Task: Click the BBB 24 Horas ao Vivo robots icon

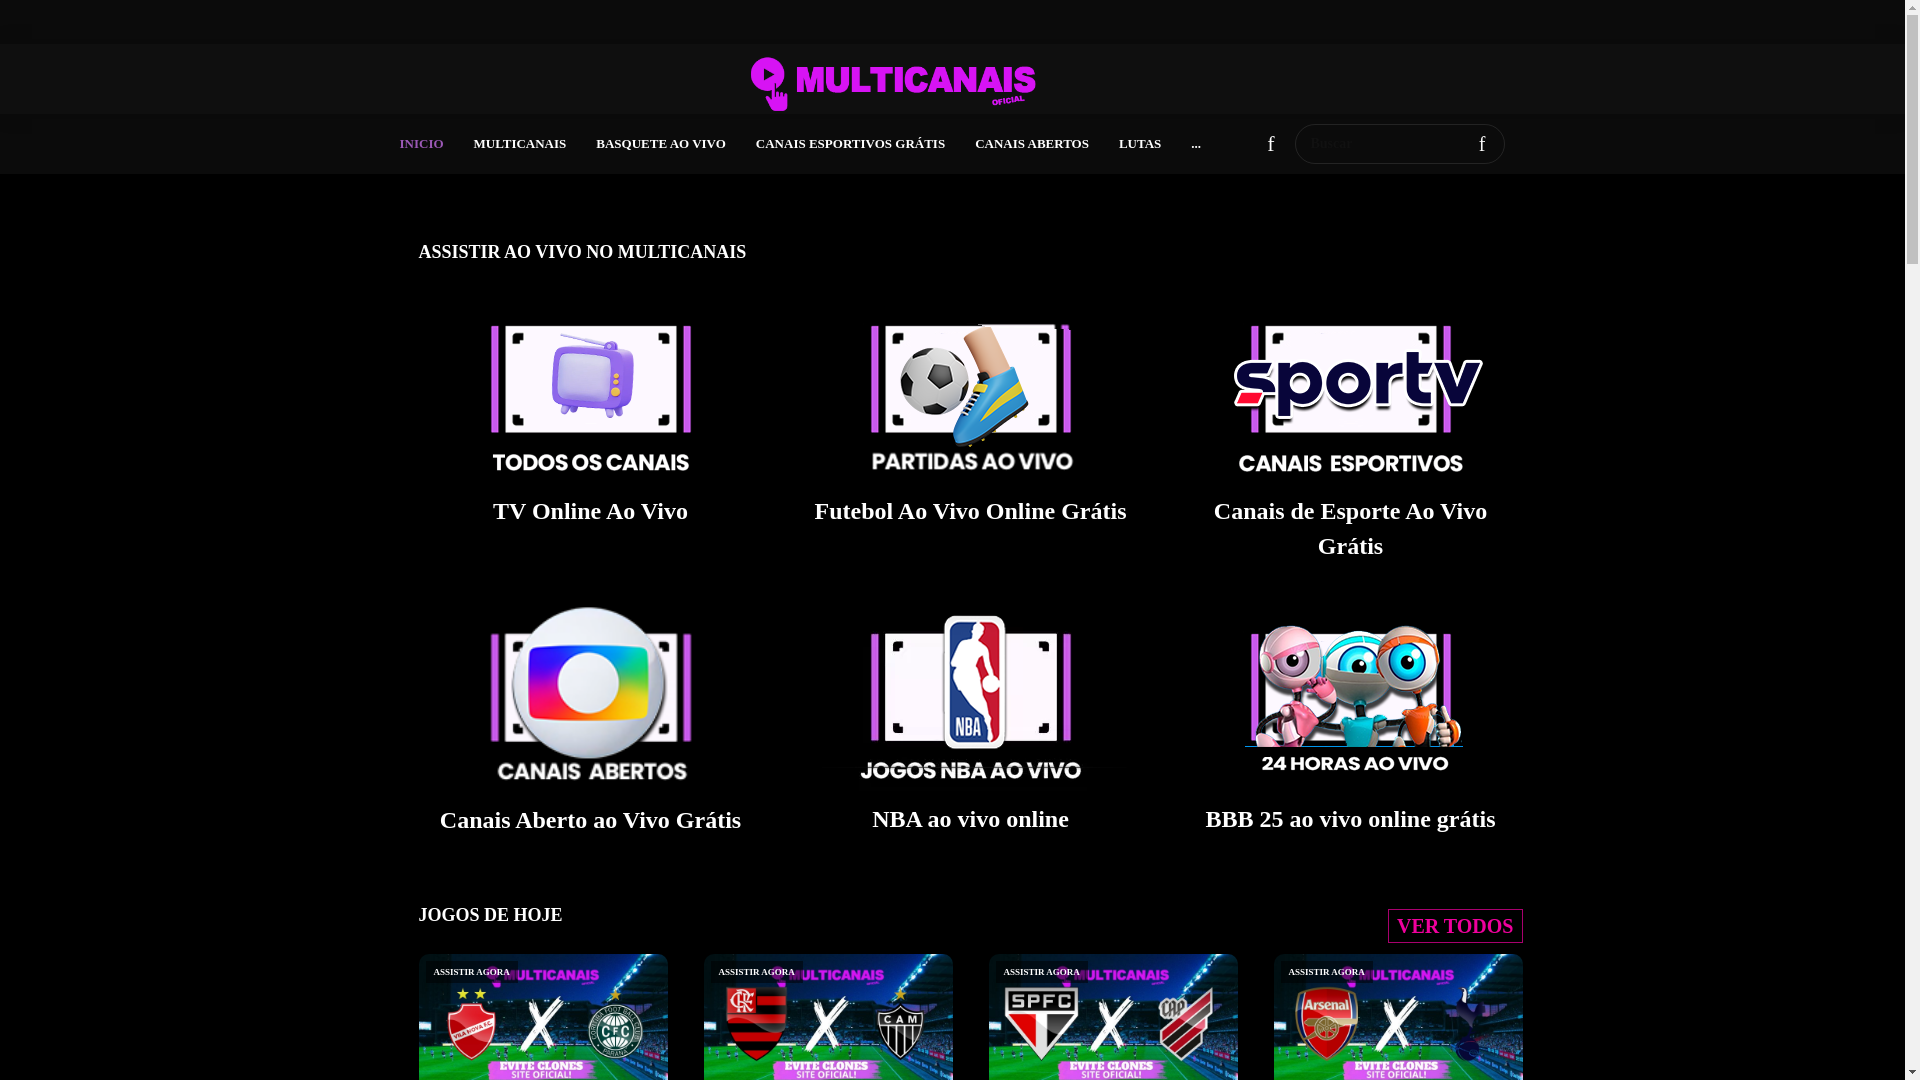Action: tap(1353, 698)
